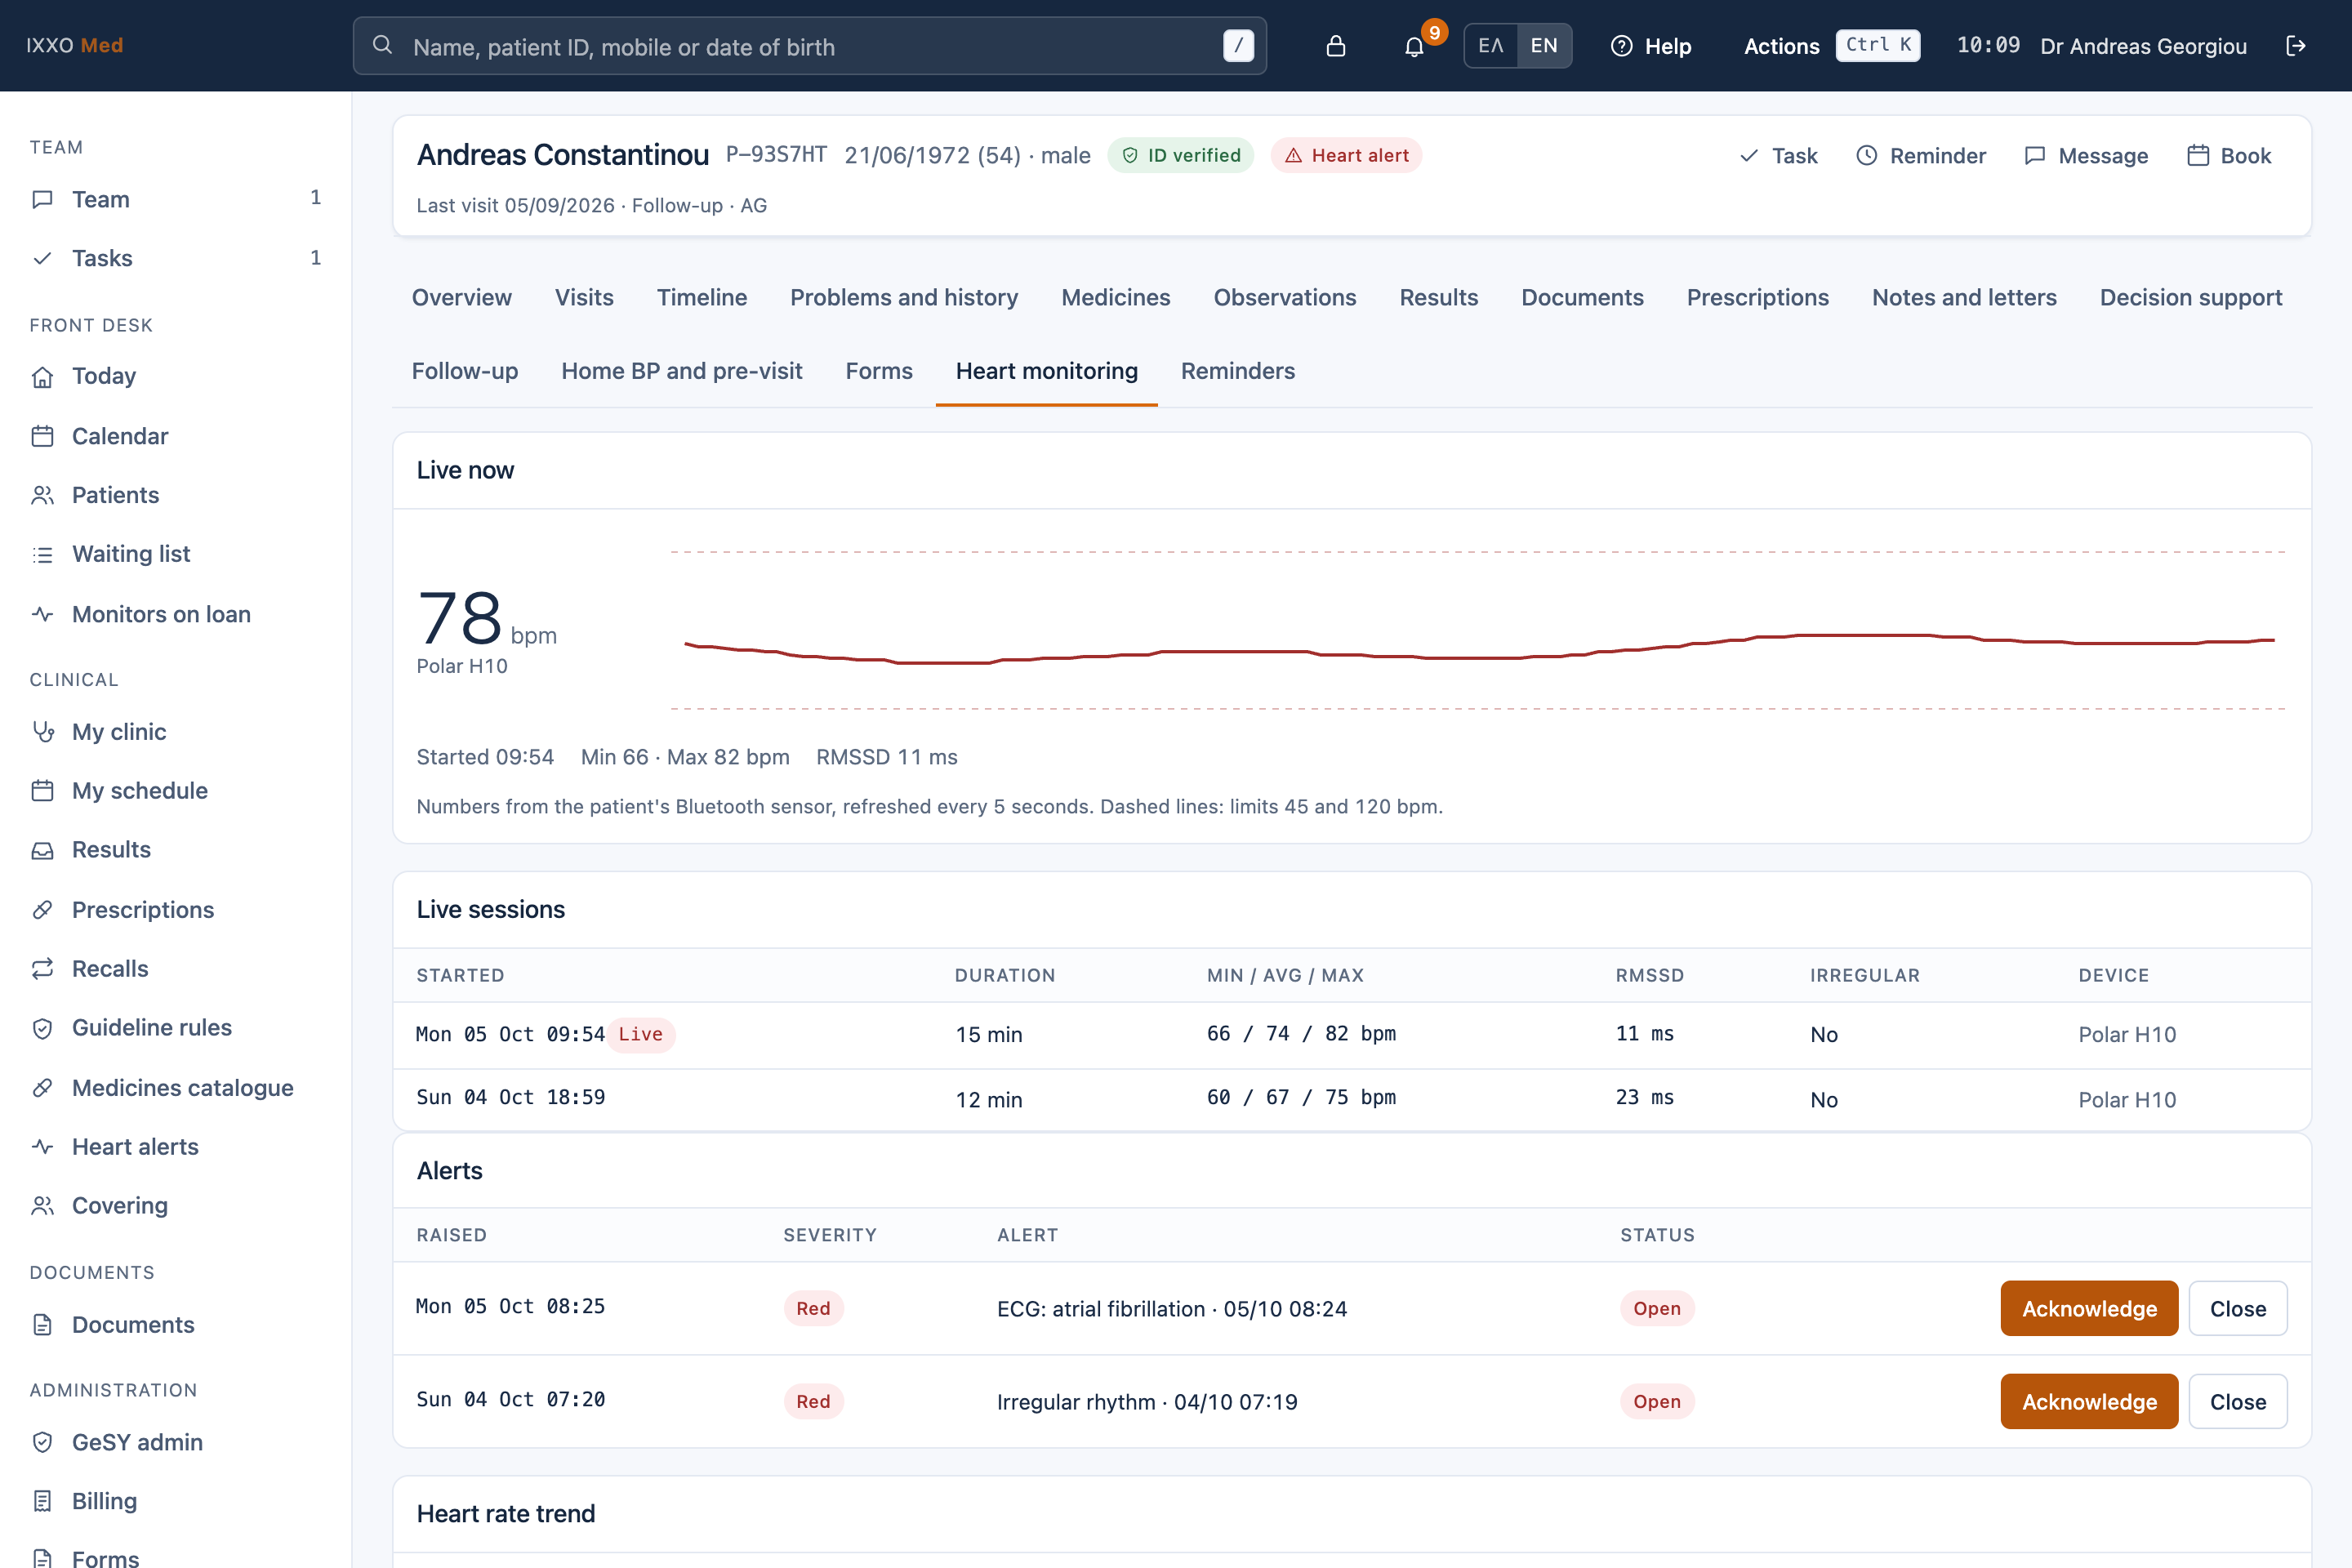Click the Recalls loop arrows icon
This screenshot has height=1568, width=2352.
42,968
